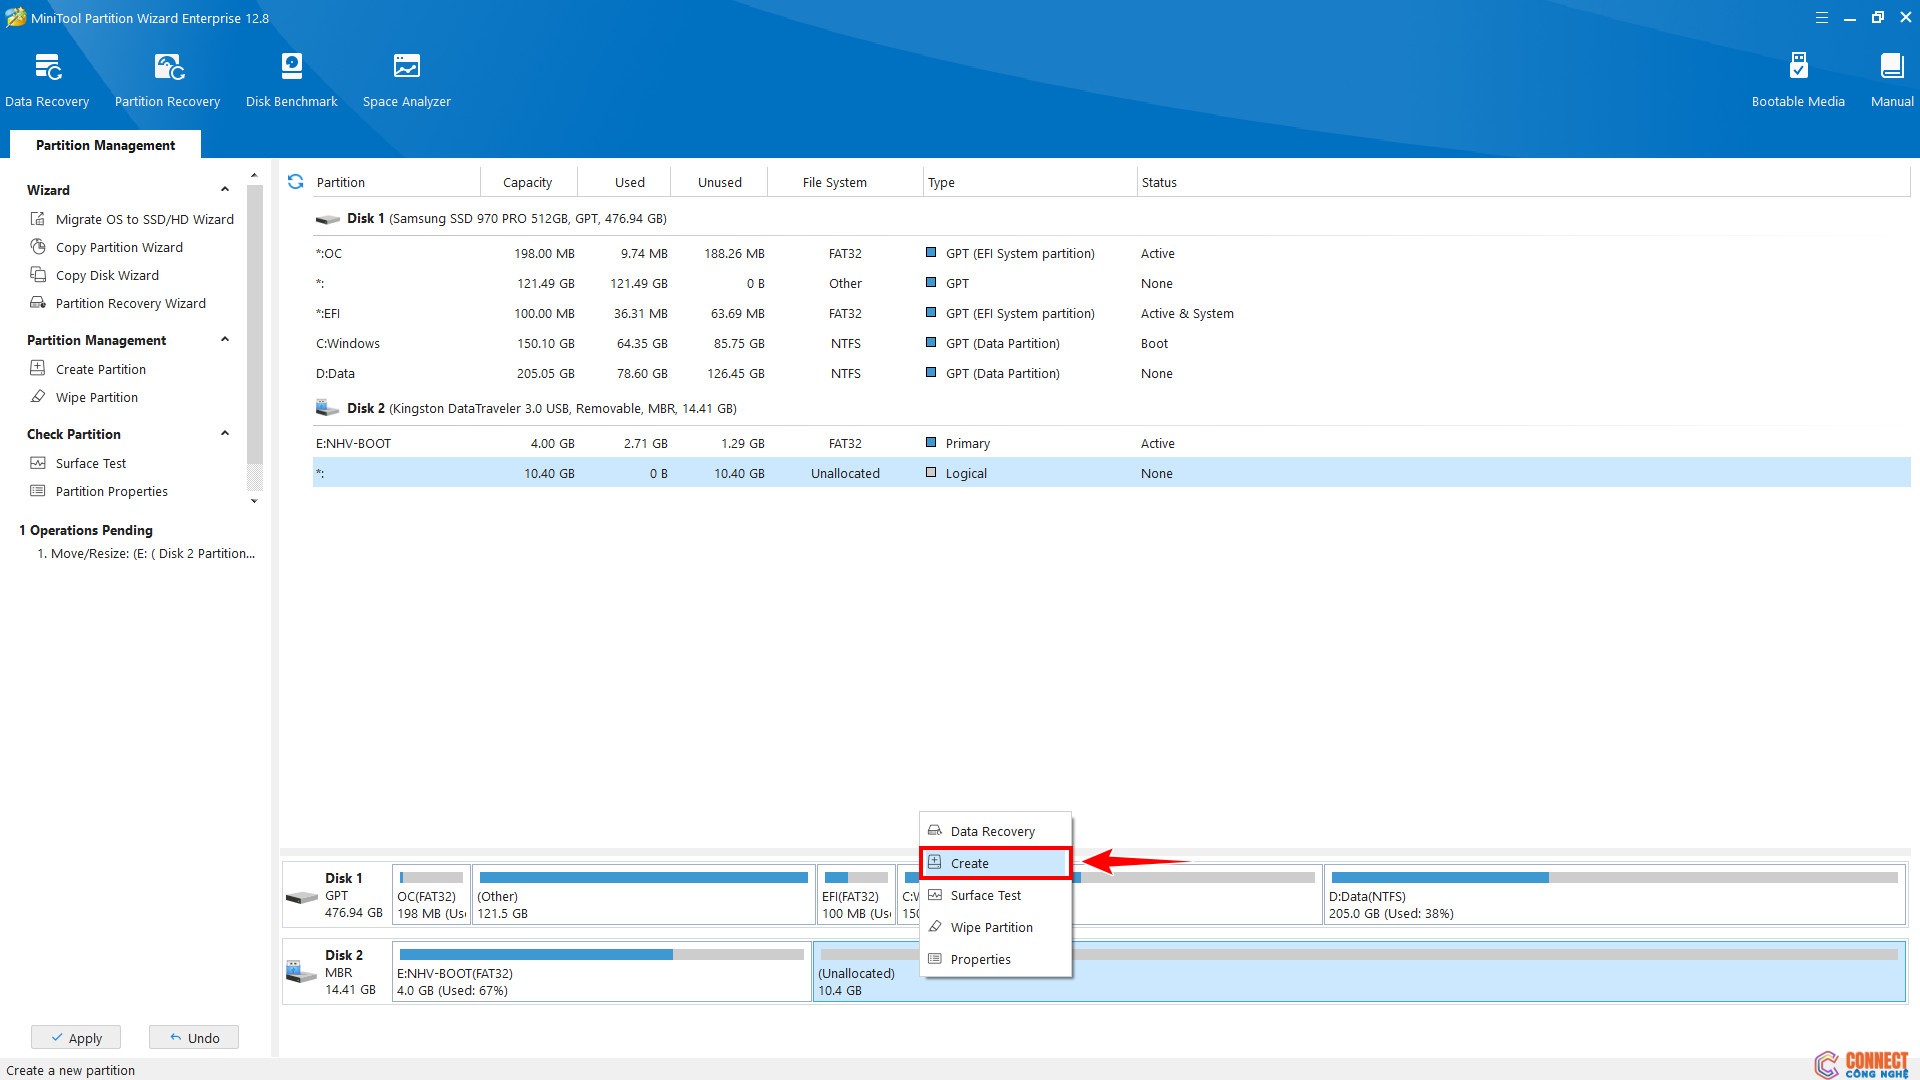Click the D:Data(NTFS) usage bar
1920x1080 pixels.
point(1614,877)
